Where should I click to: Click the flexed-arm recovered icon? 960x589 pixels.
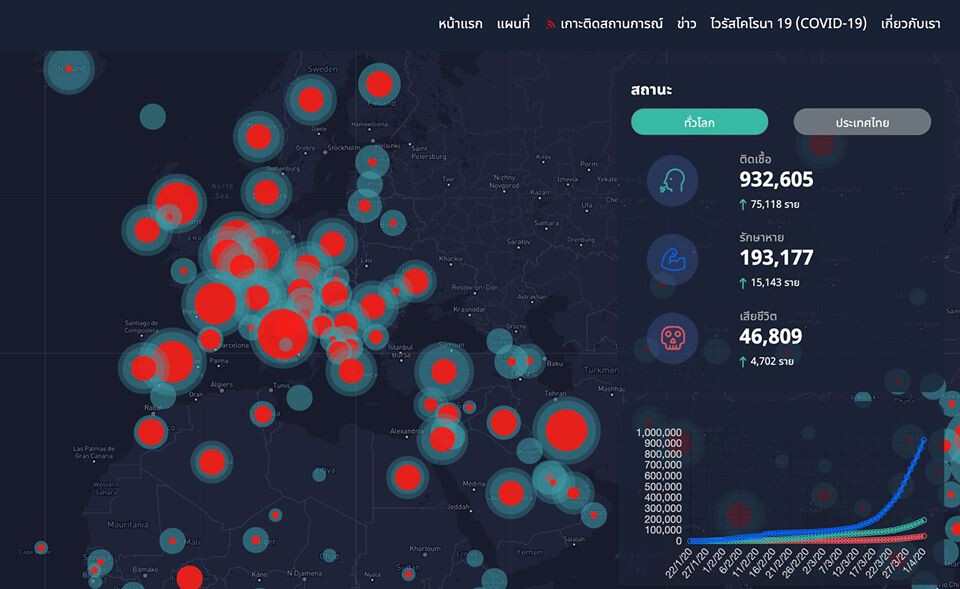[x=672, y=260]
